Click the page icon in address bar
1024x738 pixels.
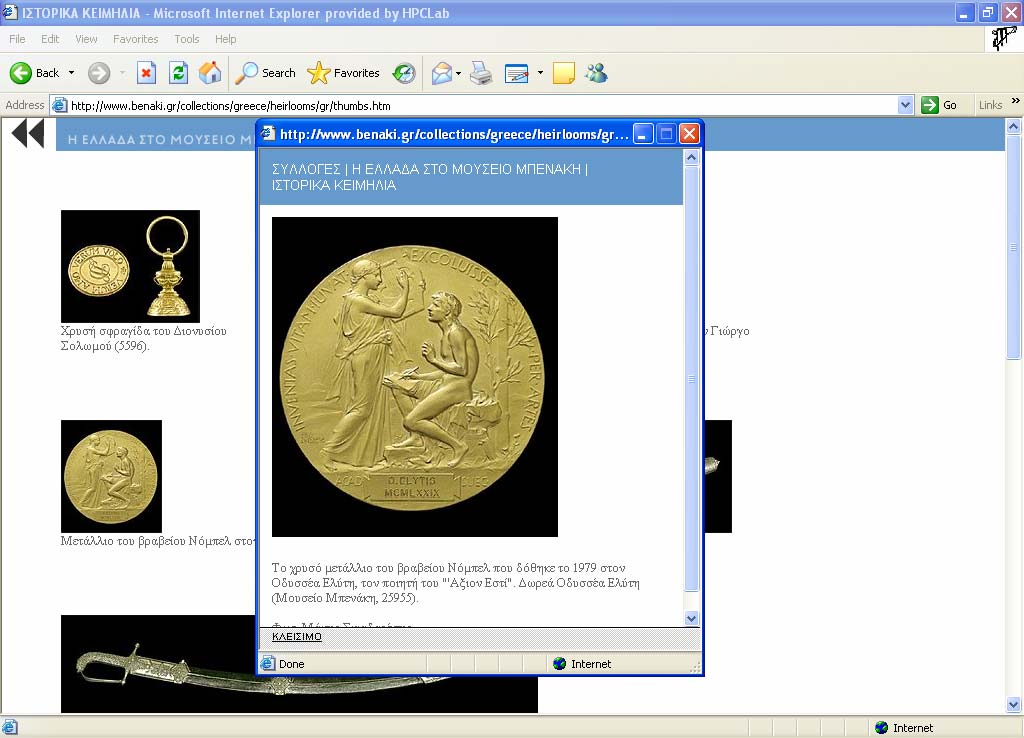point(59,105)
